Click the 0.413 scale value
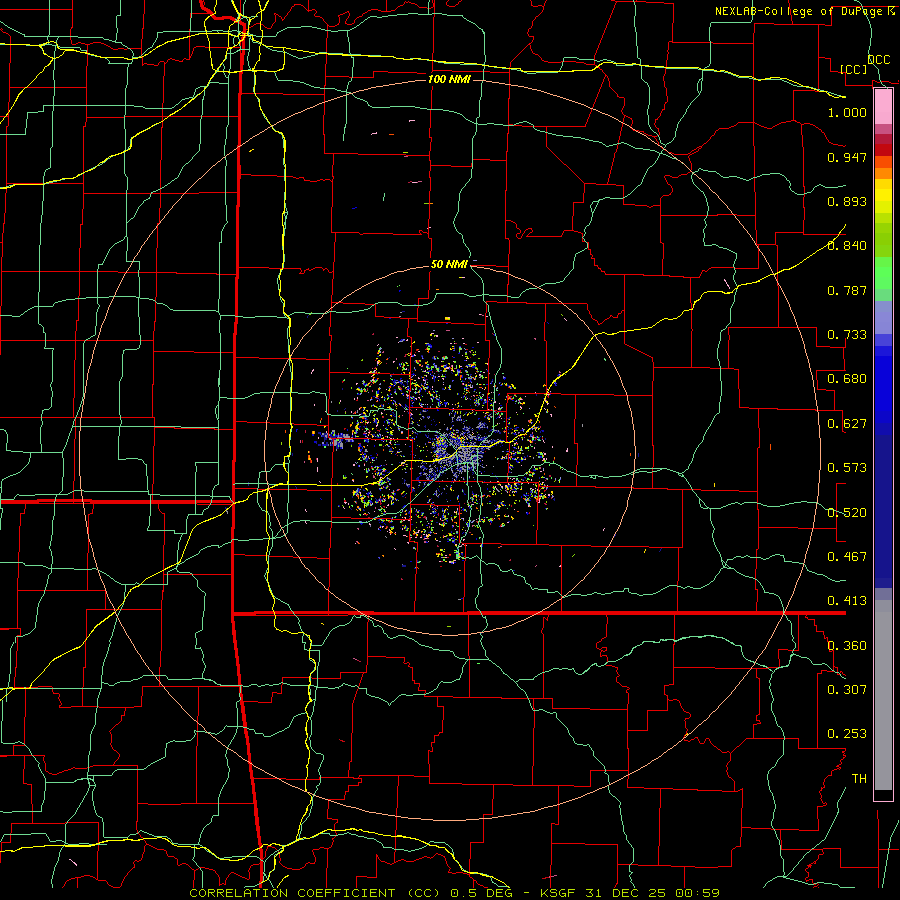The height and width of the screenshot is (900, 900). pyautogui.click(x=847, y=601)
